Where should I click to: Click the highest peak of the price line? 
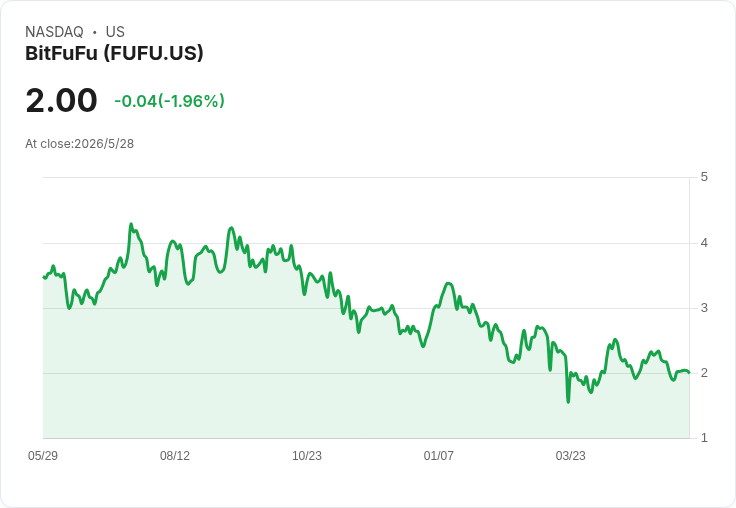(x=131, y=224)
